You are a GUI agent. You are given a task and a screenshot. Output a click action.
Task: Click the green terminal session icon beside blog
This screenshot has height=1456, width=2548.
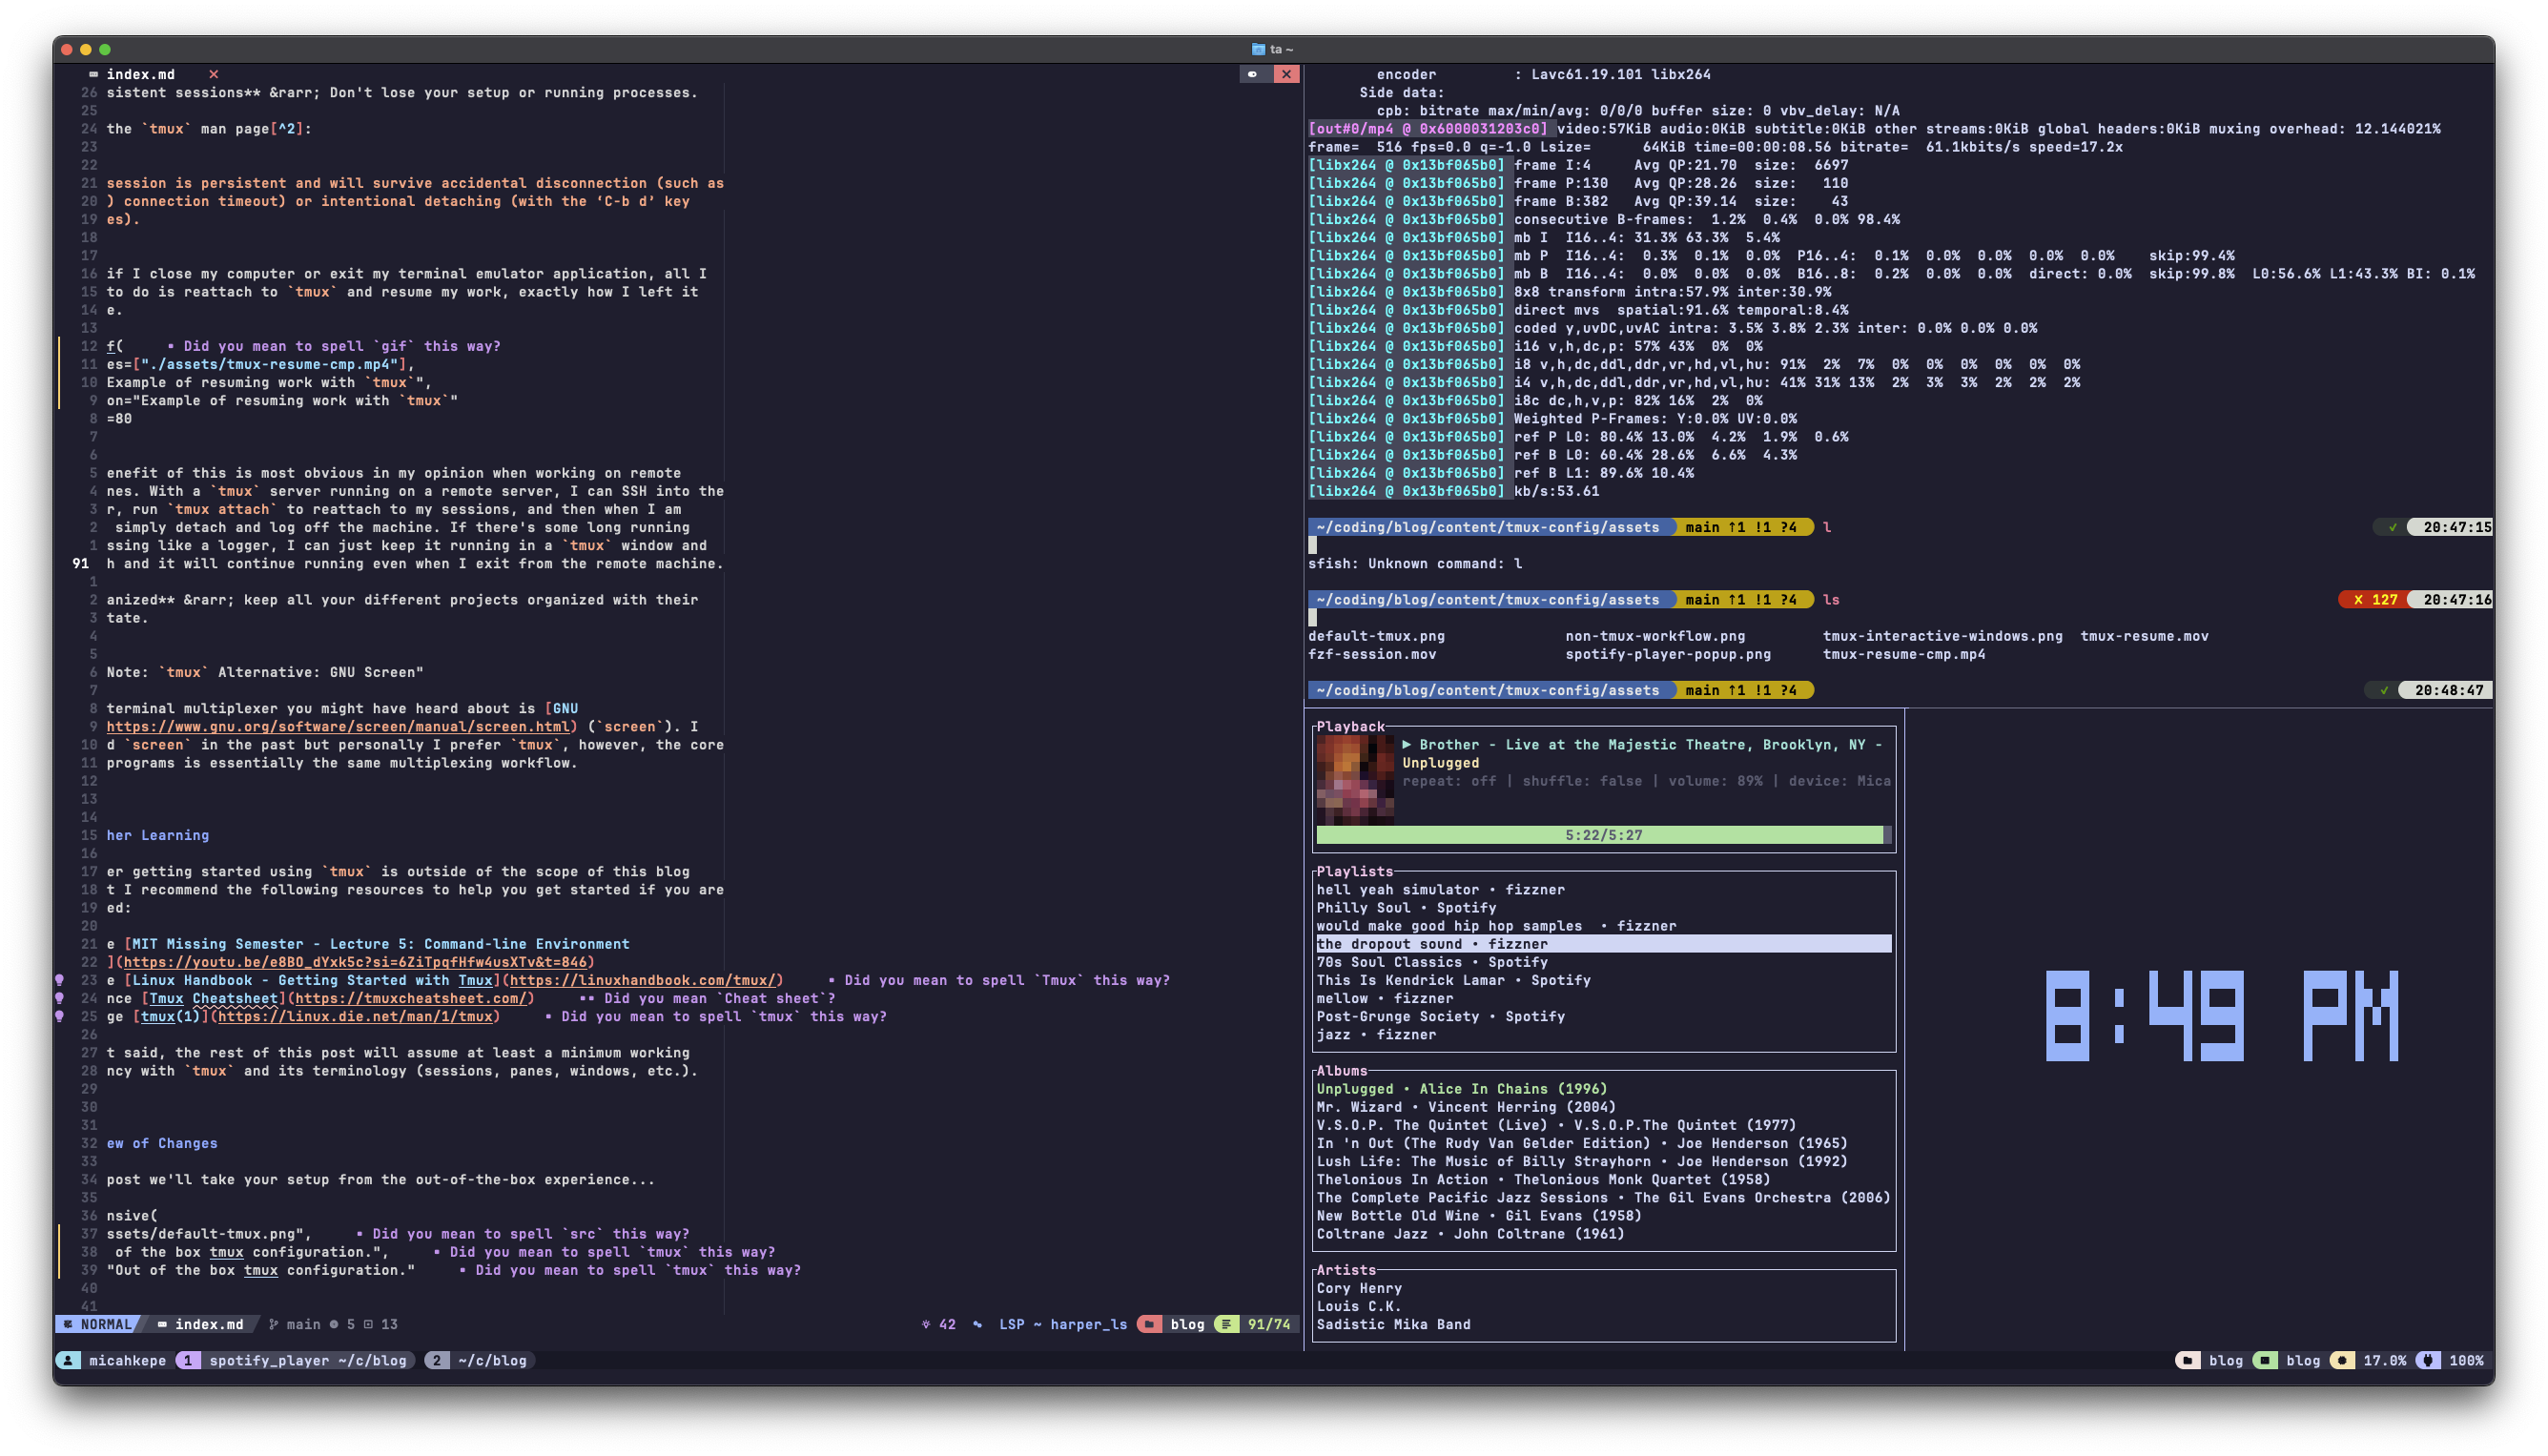click(x=2265, y=1360)
